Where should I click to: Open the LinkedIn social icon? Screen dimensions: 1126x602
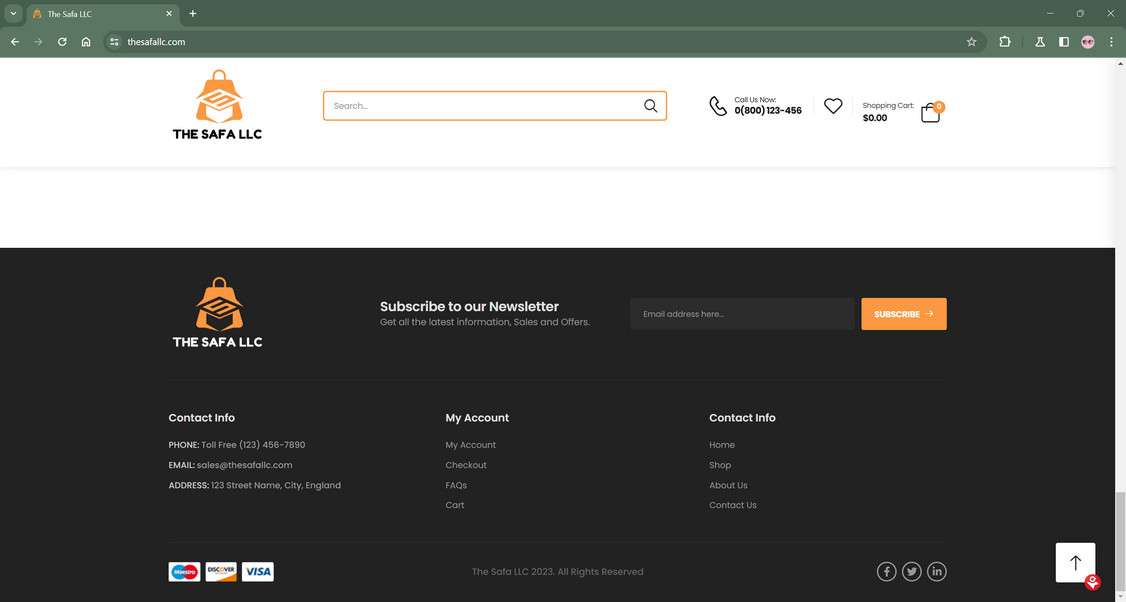(936, 572)
